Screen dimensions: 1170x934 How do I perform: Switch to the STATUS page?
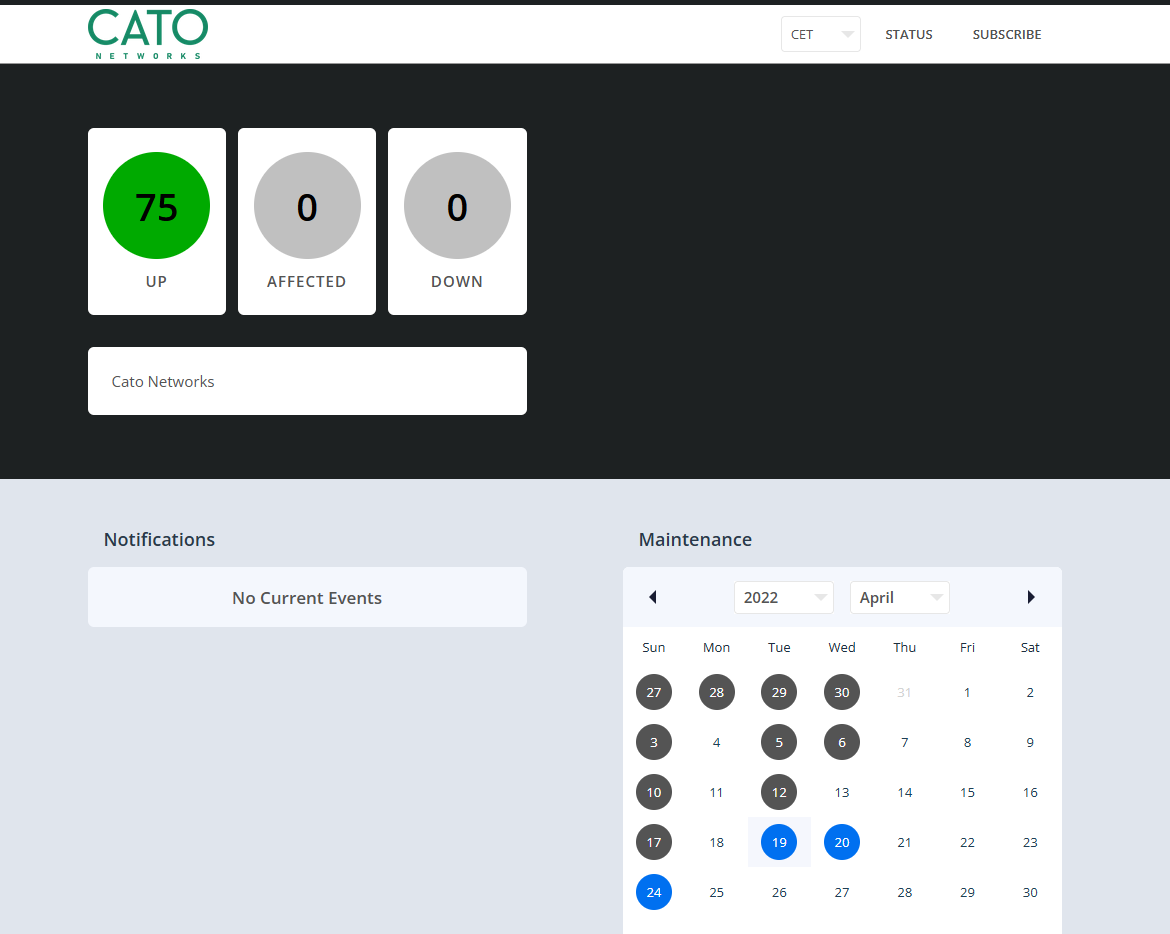908,34
